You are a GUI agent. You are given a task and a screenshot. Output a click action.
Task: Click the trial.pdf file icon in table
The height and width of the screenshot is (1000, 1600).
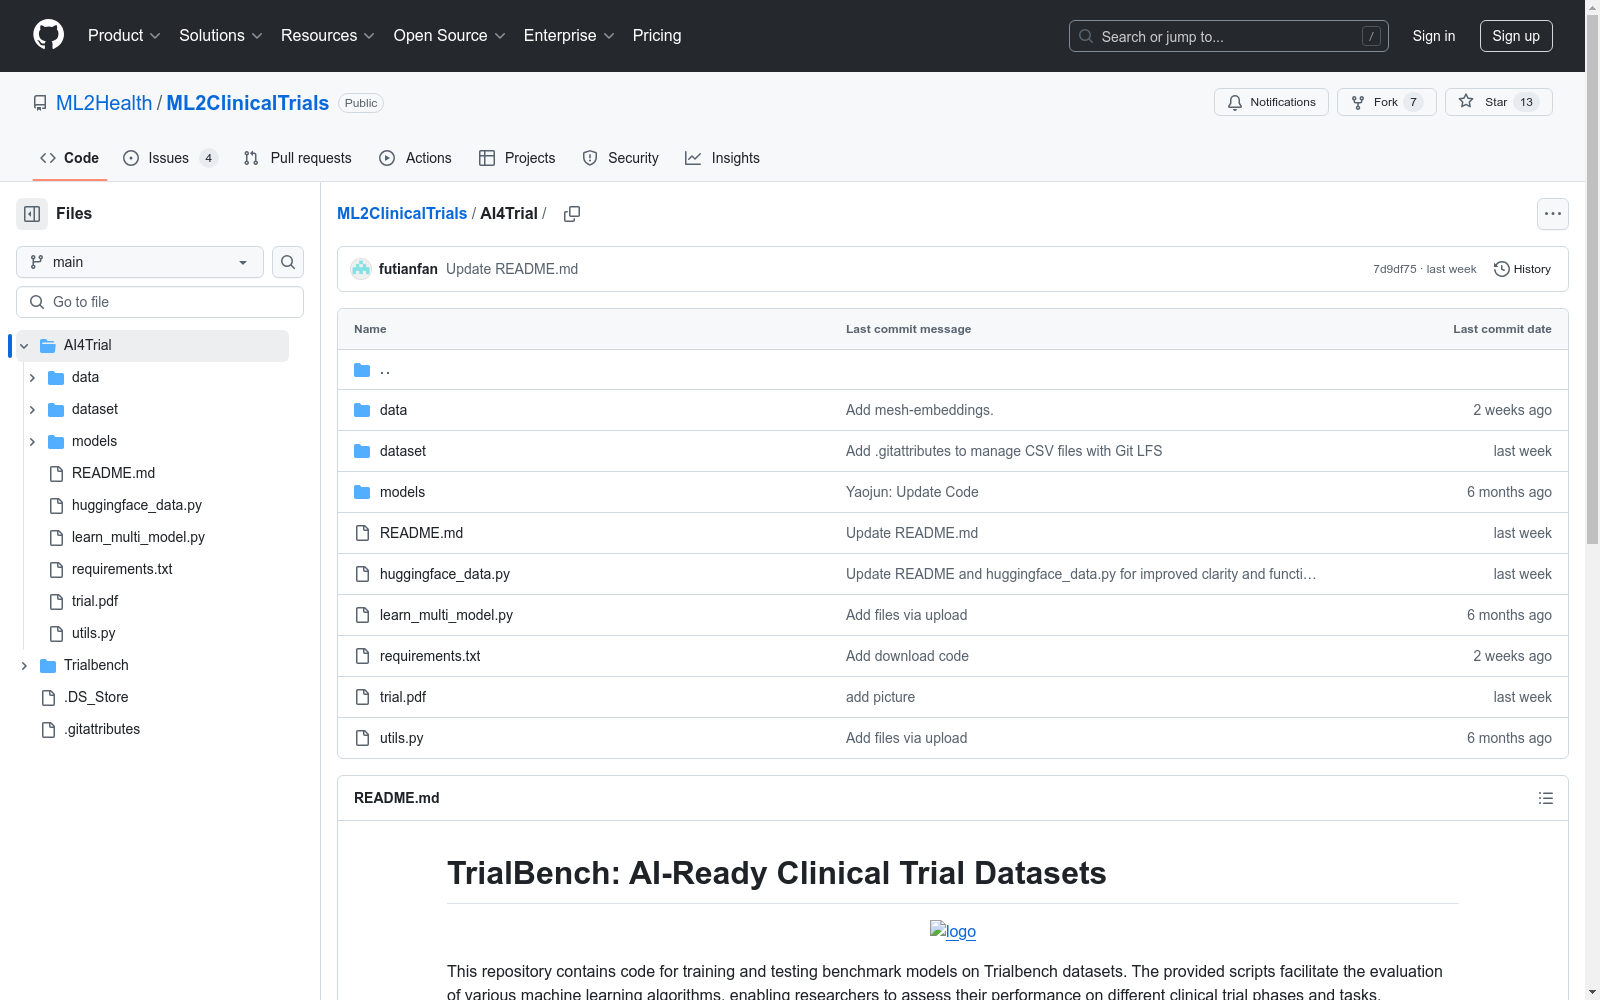[362, 697]
